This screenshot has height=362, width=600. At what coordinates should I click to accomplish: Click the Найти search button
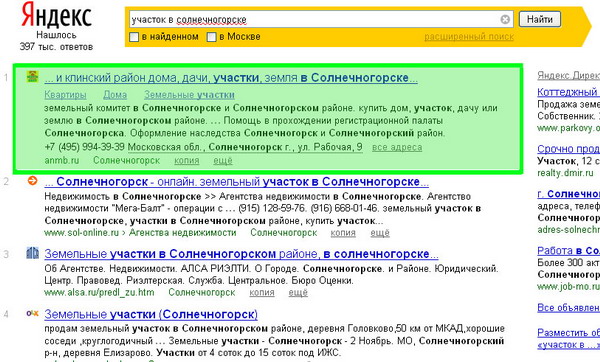pos(540,19)
